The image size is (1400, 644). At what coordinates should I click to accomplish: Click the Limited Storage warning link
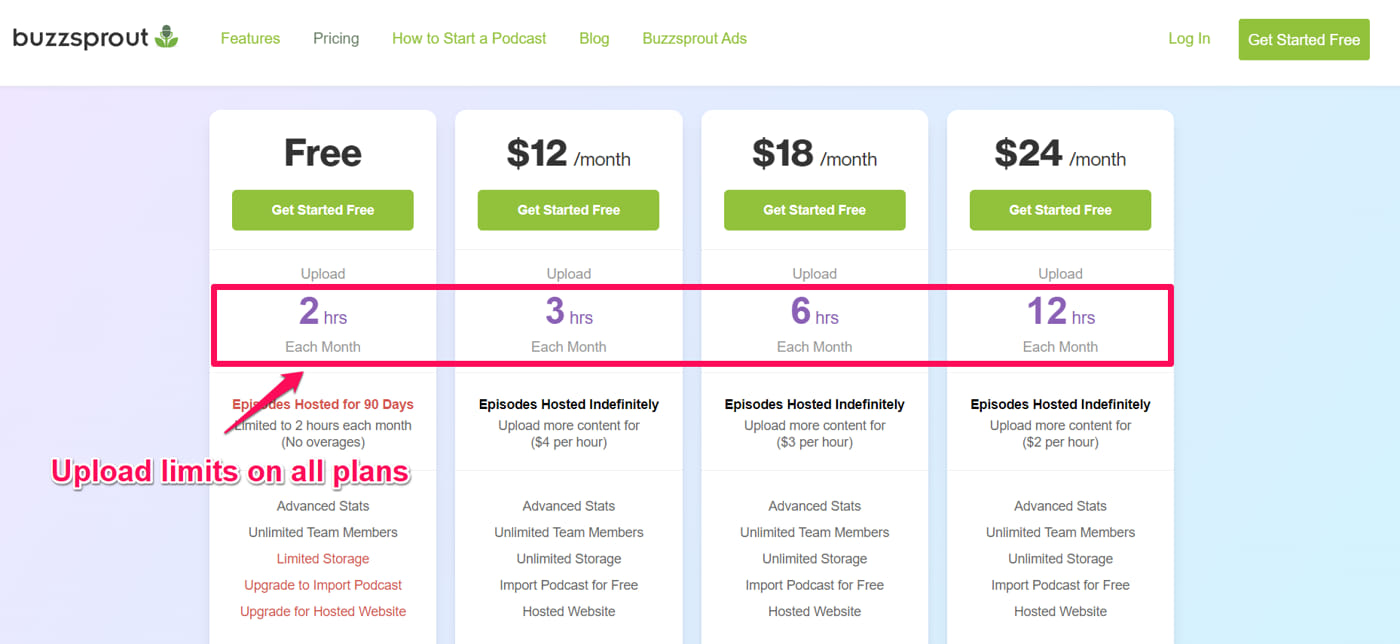322,558
